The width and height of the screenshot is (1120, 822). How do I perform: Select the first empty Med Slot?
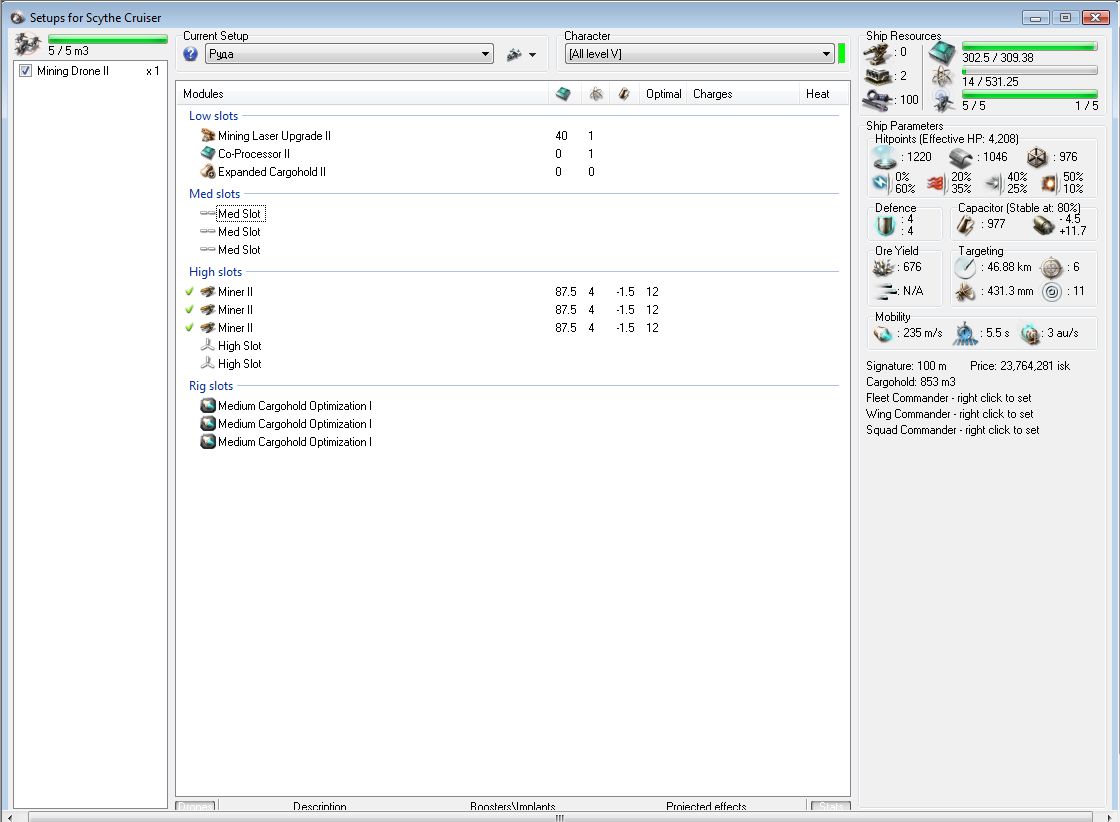[239, 214]
